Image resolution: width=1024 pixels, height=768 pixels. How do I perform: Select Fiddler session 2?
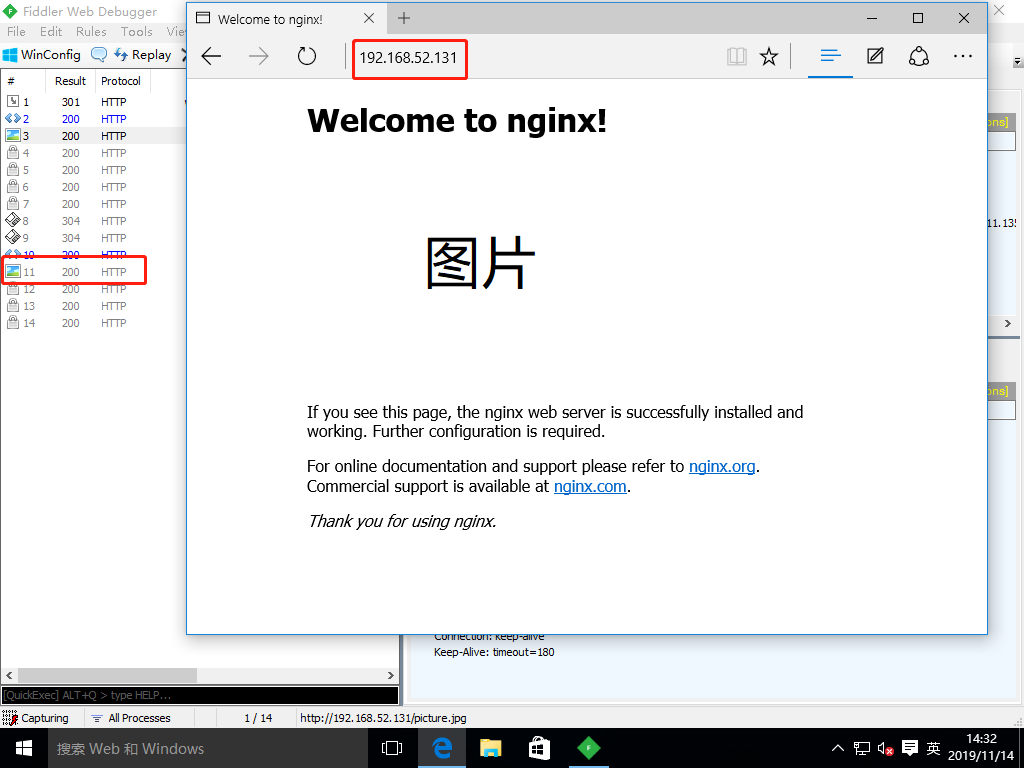pyautogui.click(x=93, y=119)
